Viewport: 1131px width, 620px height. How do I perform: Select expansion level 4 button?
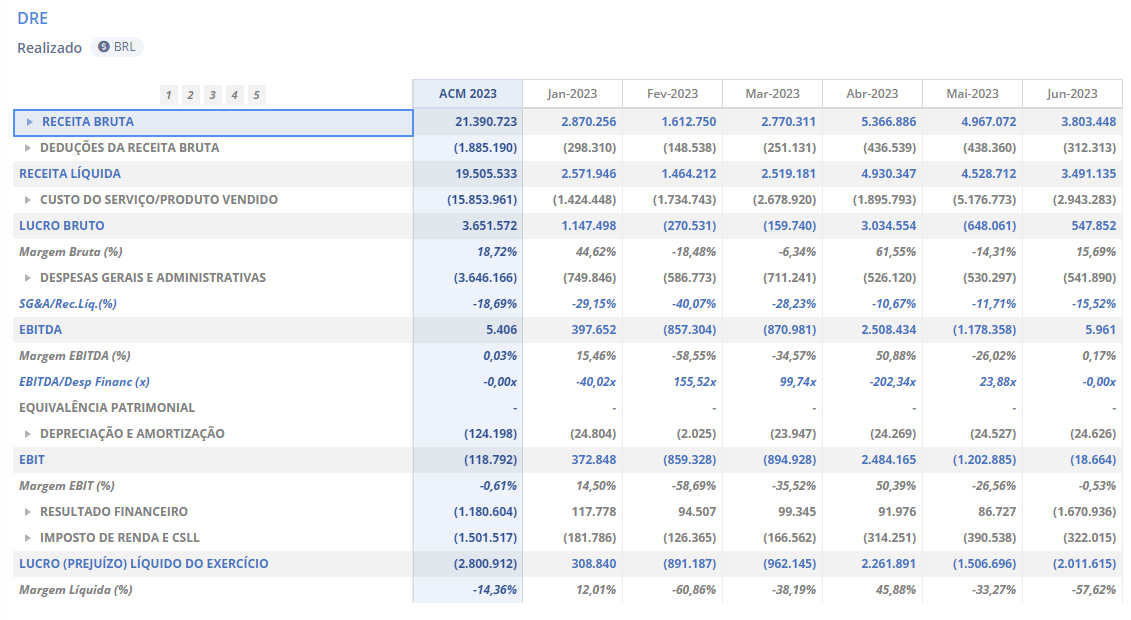234,95
